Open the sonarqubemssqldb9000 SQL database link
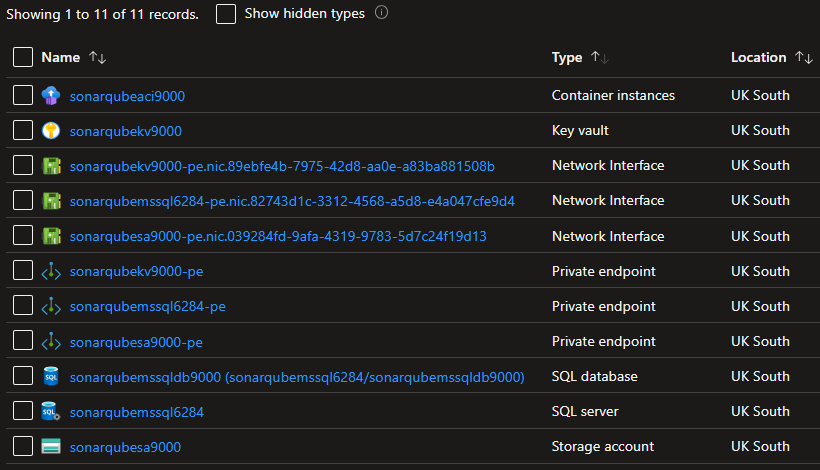Viewport: 820px width, 470px height. click(x=297, y=377)
